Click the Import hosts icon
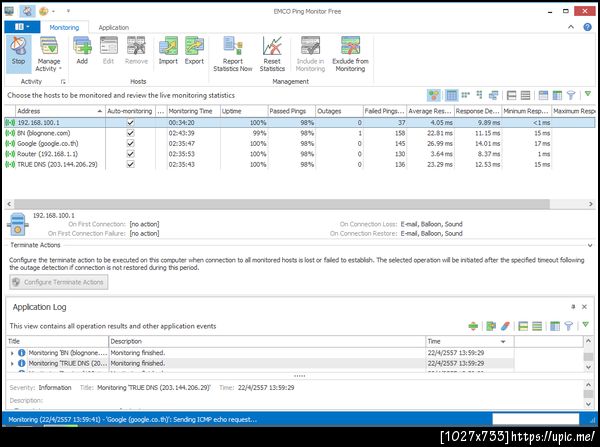600x447 pixels. pyautogui.click(x=168, y=51)
